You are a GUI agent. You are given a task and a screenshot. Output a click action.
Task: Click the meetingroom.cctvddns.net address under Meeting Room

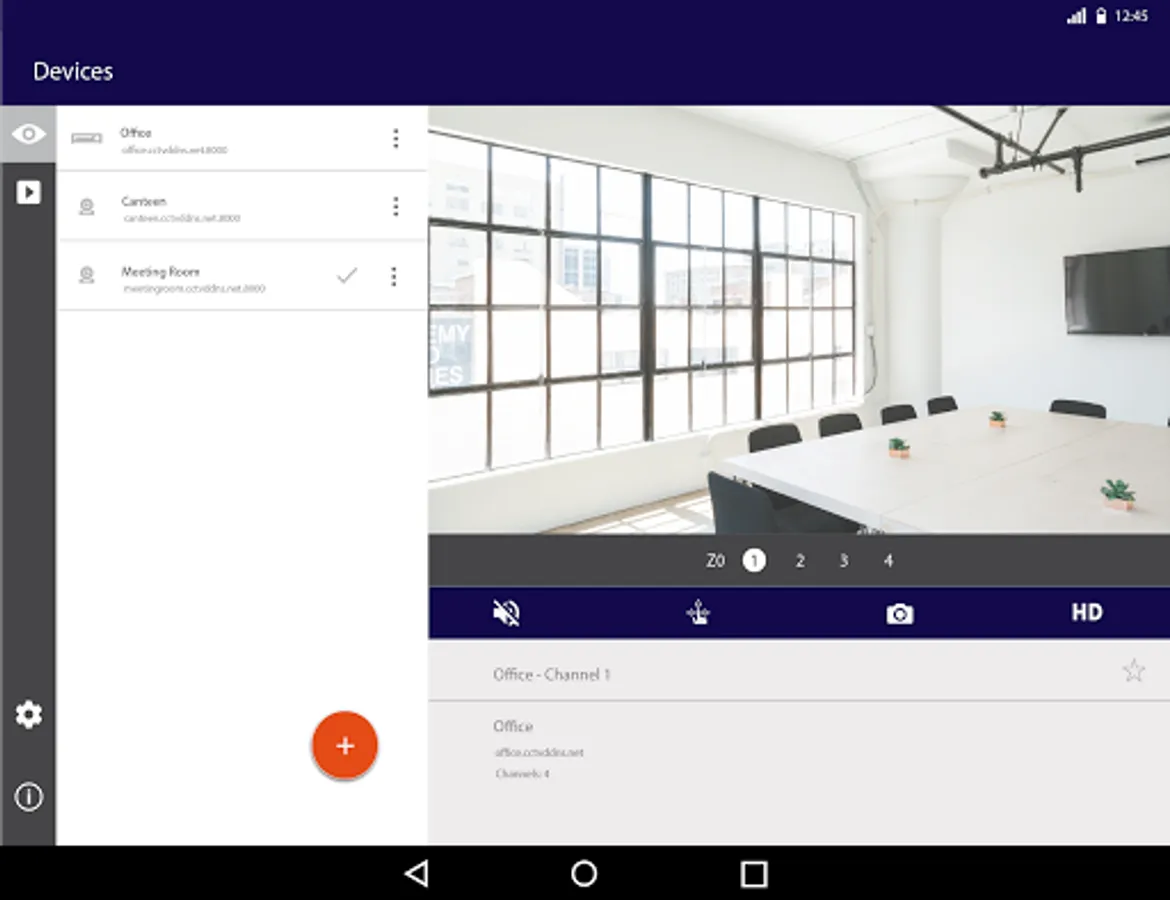pyautogui.click(x=193, y=289)
